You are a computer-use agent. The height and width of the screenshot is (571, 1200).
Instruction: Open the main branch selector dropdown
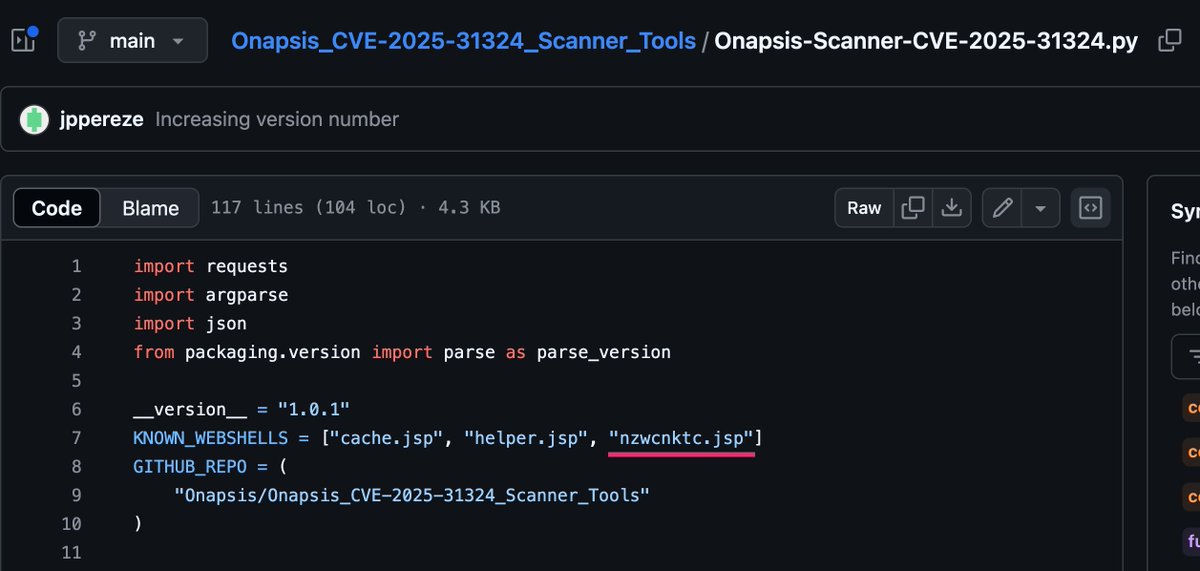pos(133,41)
